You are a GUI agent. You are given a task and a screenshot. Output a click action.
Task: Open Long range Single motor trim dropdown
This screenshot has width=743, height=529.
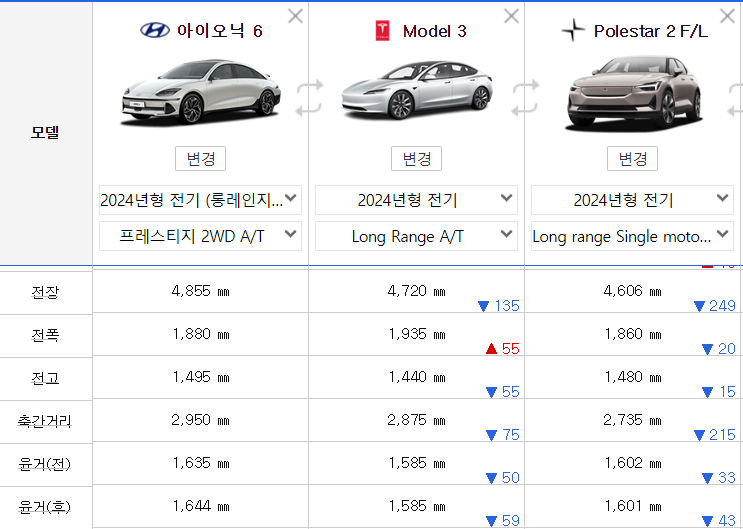[x=633, y=236]
